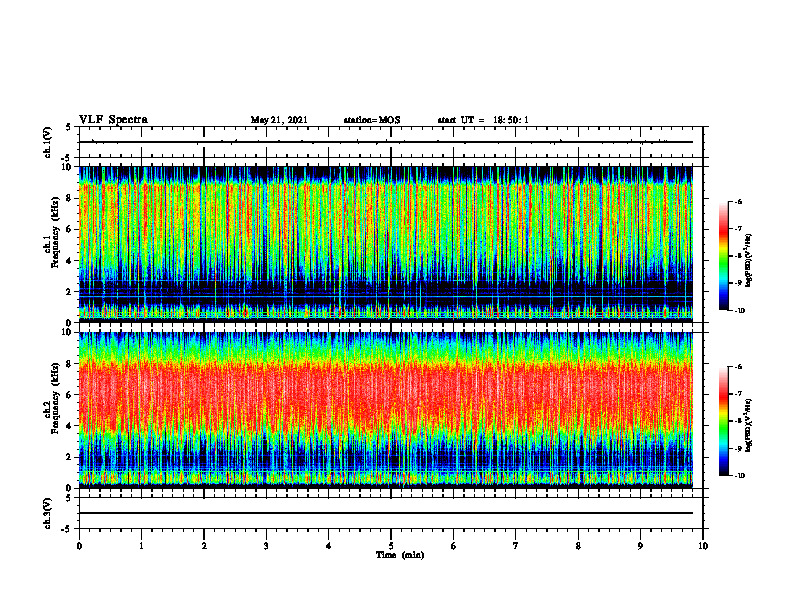
Task: Click the ch.2 spectrogram color scale bar
Action: point(723,421)
